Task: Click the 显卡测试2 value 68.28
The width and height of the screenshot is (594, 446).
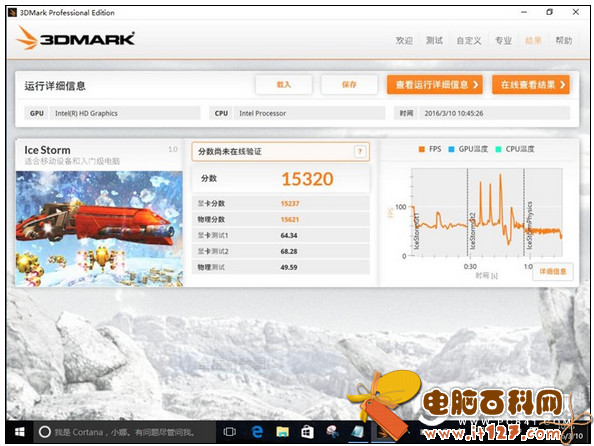Action: pos(289,251)
